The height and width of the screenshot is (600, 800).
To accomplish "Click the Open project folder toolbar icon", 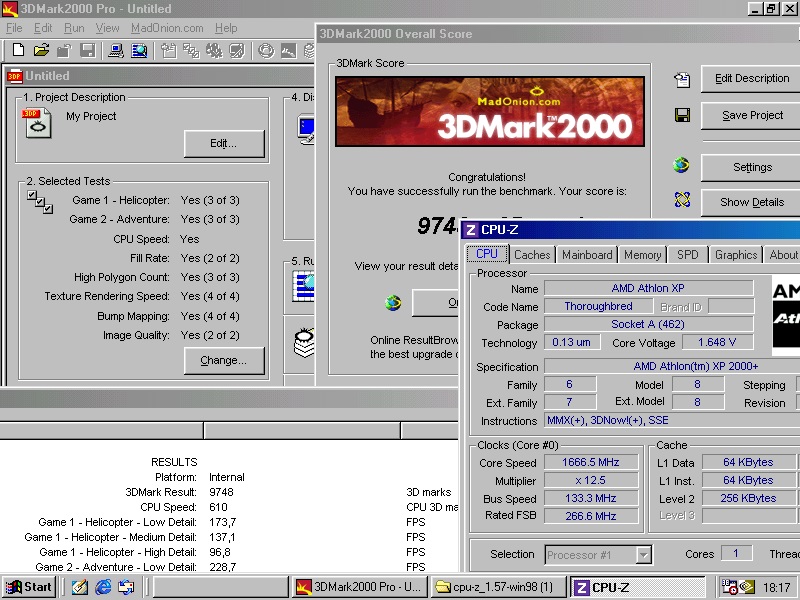I will click(41, 50).
